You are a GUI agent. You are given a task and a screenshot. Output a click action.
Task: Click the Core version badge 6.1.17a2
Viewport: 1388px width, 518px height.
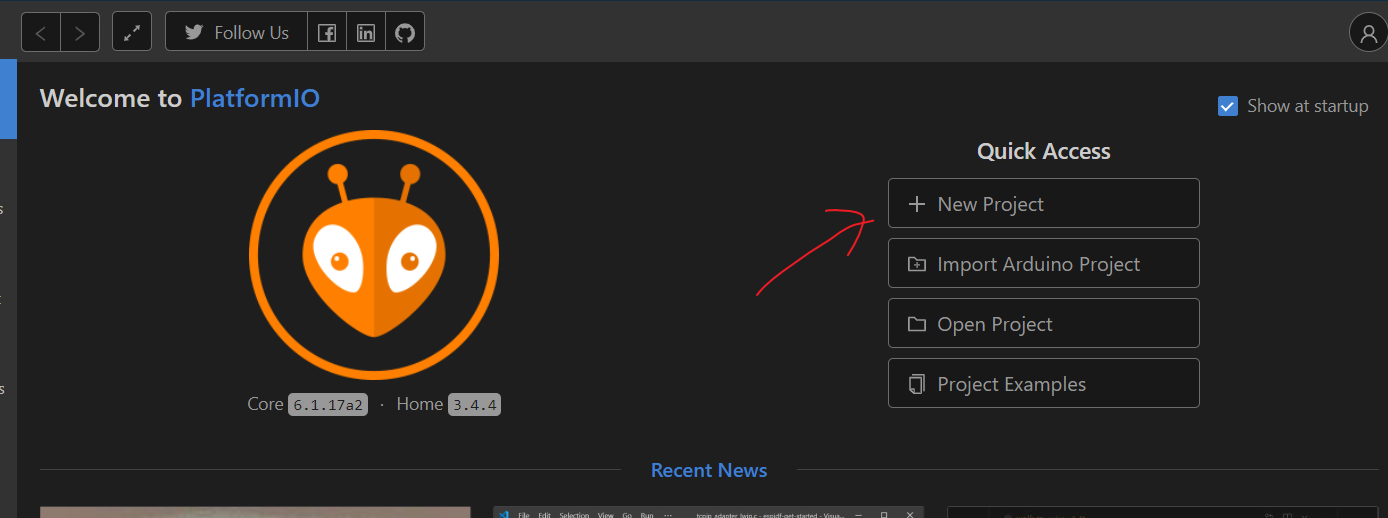click(x=328, y=405)
